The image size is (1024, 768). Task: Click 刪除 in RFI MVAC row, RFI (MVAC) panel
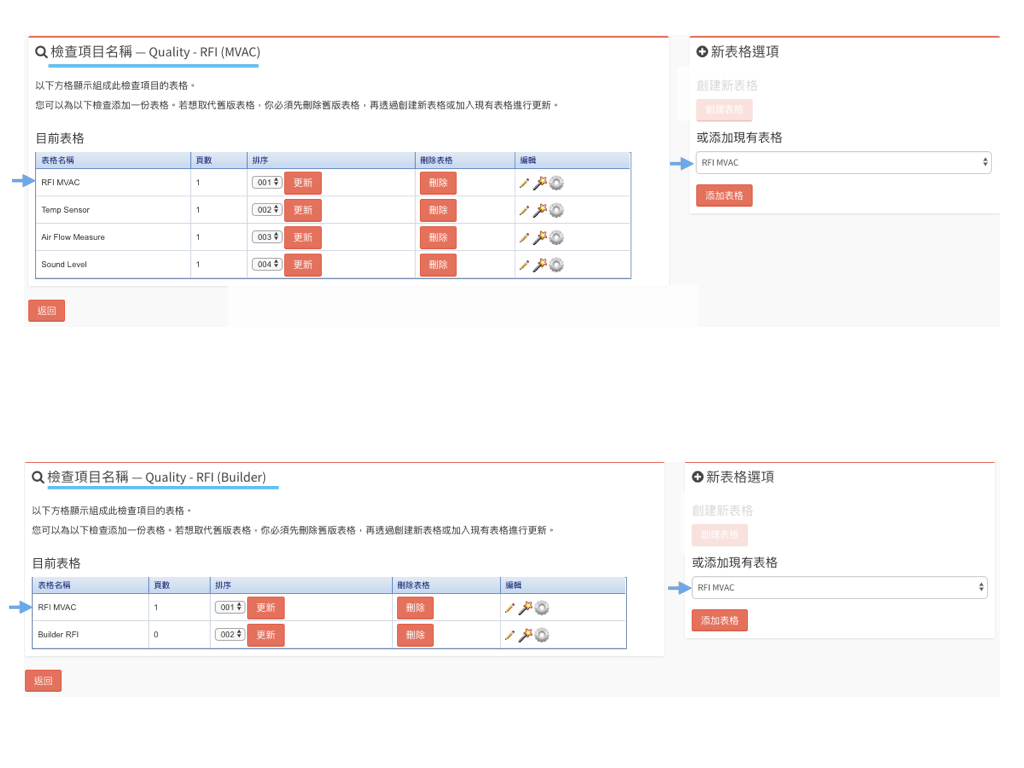[x=438, y=183]
